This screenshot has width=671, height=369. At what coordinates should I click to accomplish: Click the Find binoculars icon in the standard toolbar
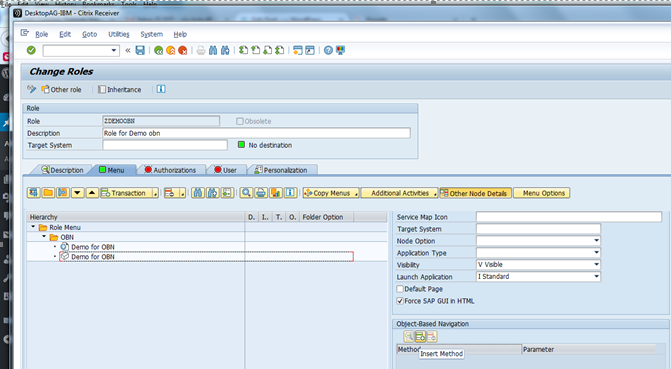(213, 51)
